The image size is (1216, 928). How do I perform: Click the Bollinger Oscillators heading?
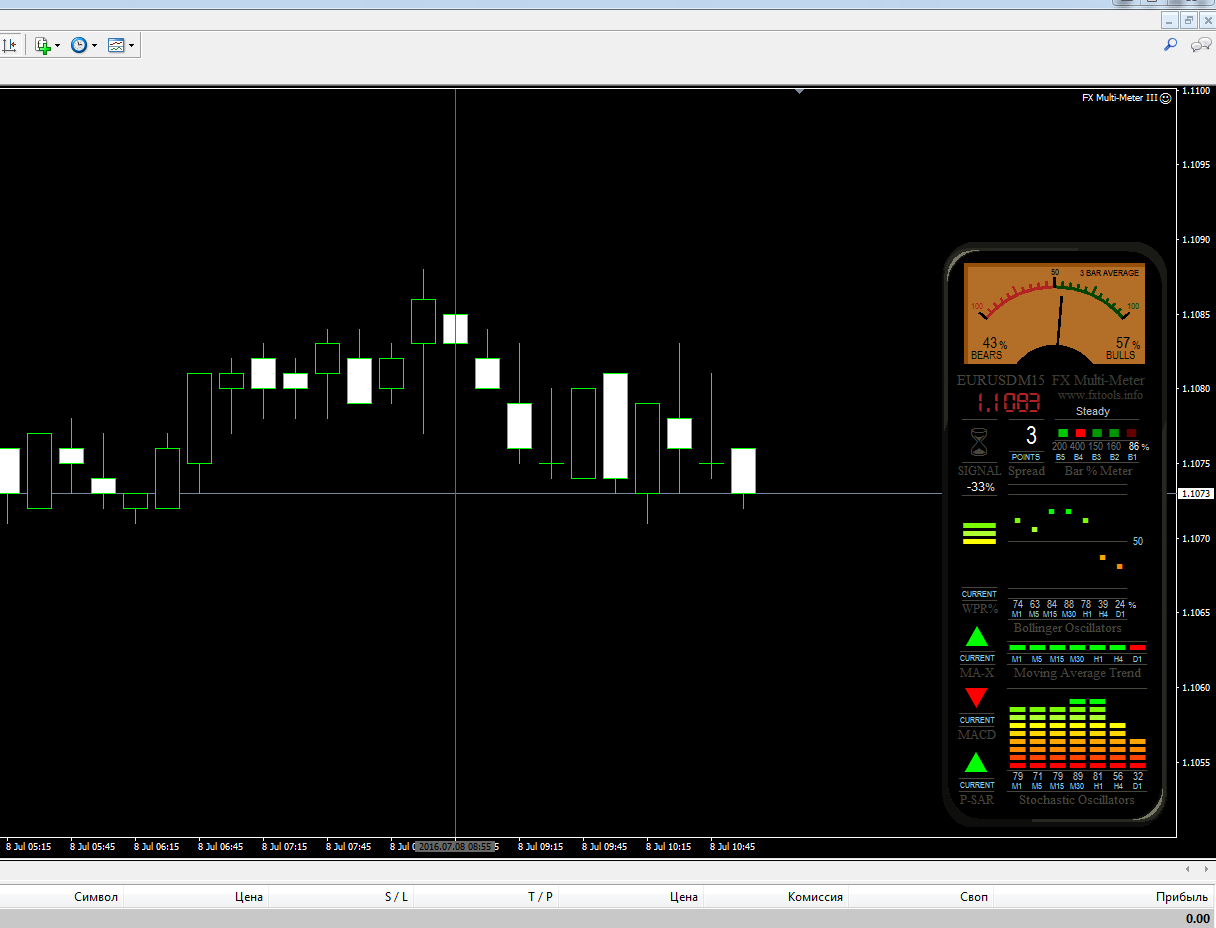click(1067, 628)
